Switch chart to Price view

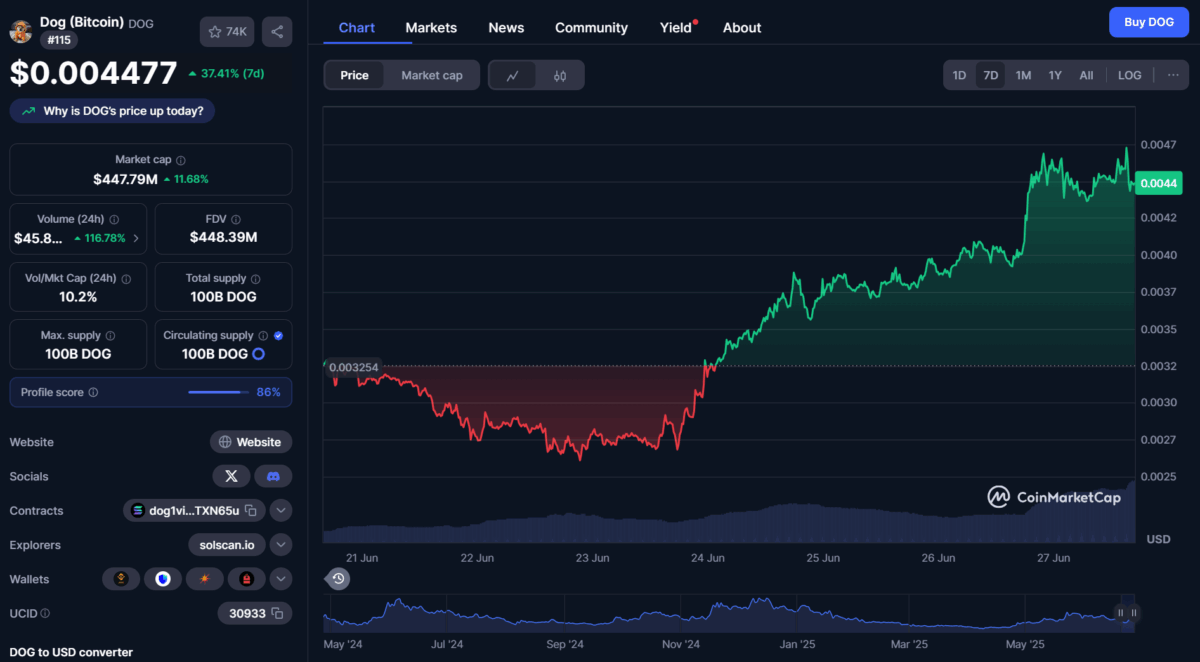pos(354,75)
